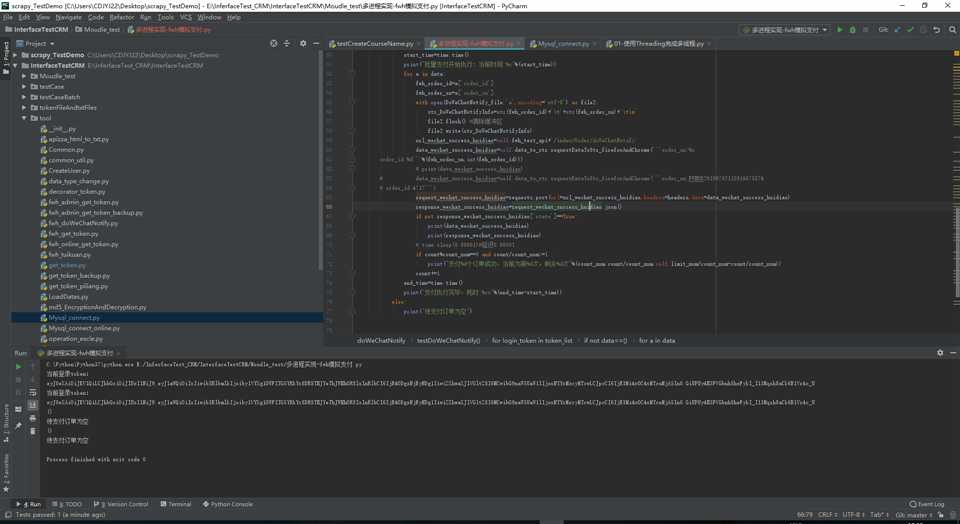Open Run panel settings gear
The width and height of the screenshot is (960, 524).
point(940,353)
